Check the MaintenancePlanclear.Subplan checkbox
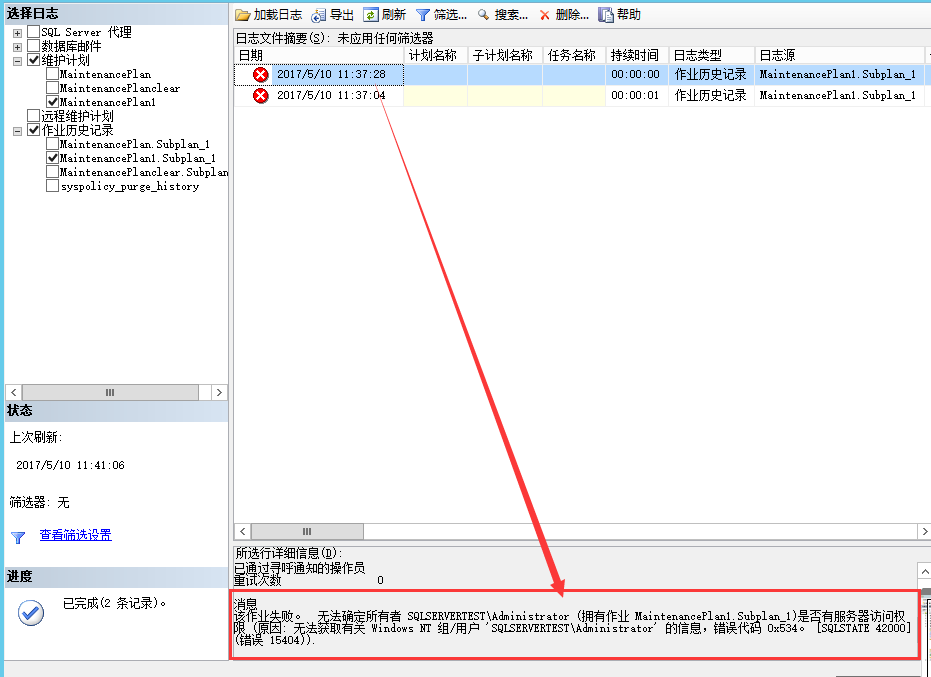 [52, 172]
